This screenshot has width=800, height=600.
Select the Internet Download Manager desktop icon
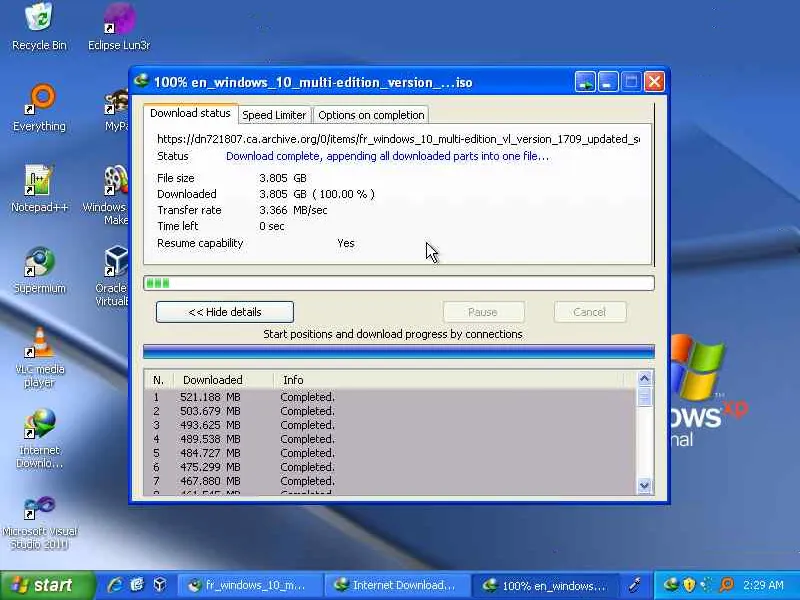[x=39, y=438]
